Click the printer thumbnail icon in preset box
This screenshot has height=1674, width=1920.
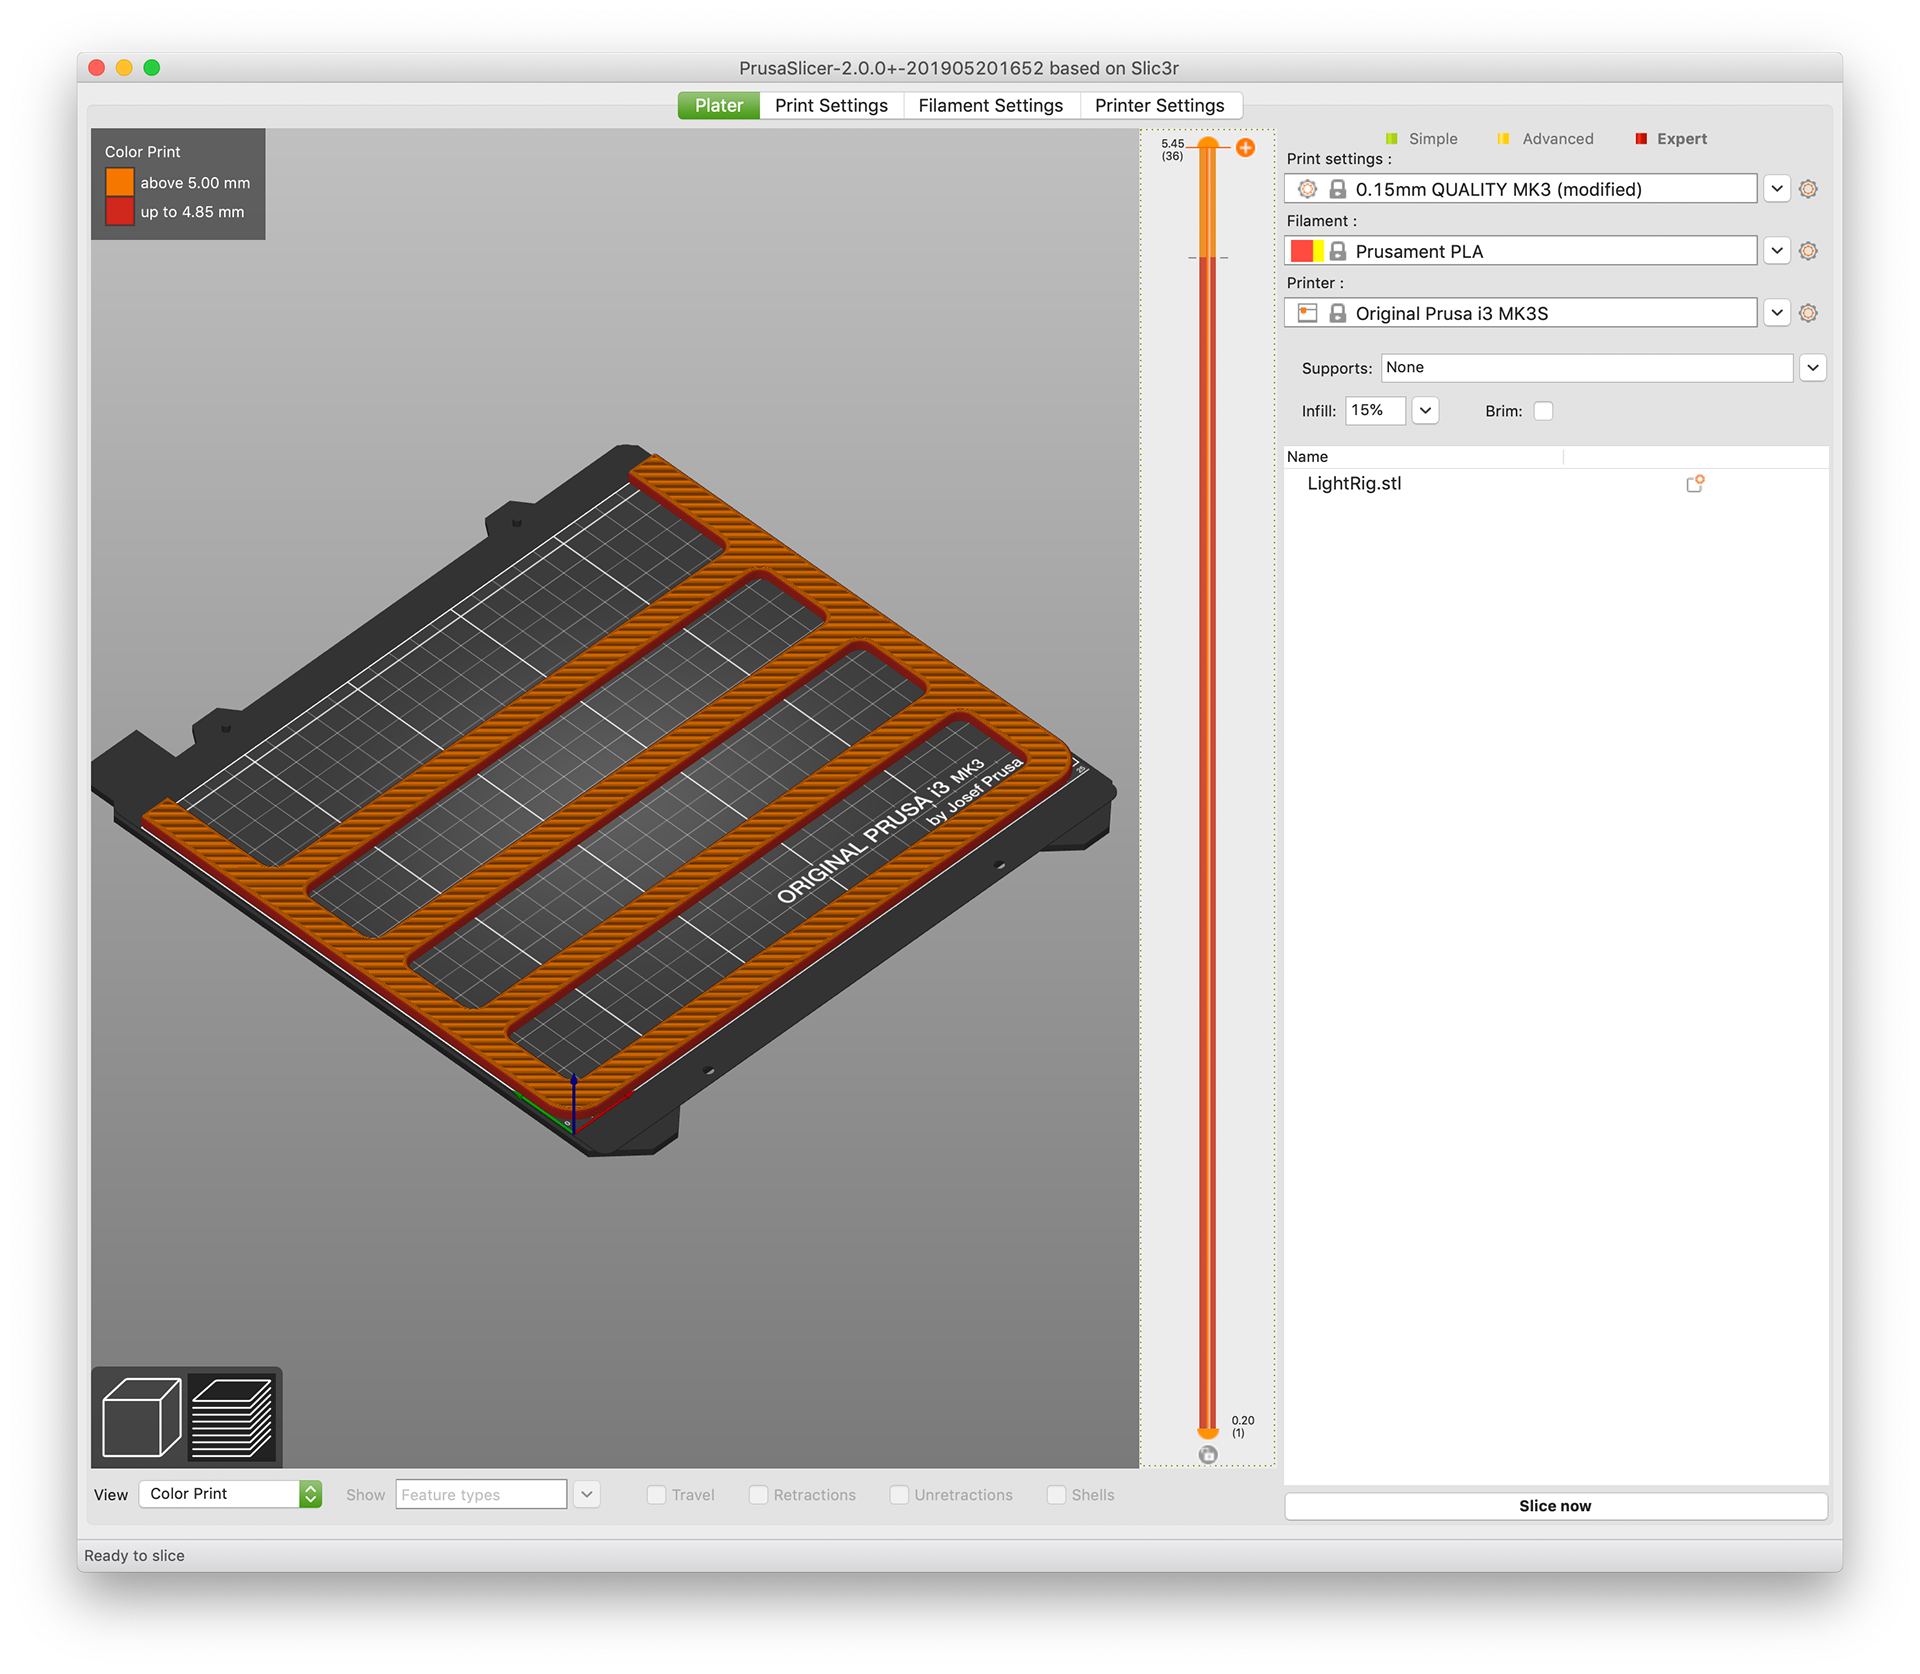[1306, 313]
